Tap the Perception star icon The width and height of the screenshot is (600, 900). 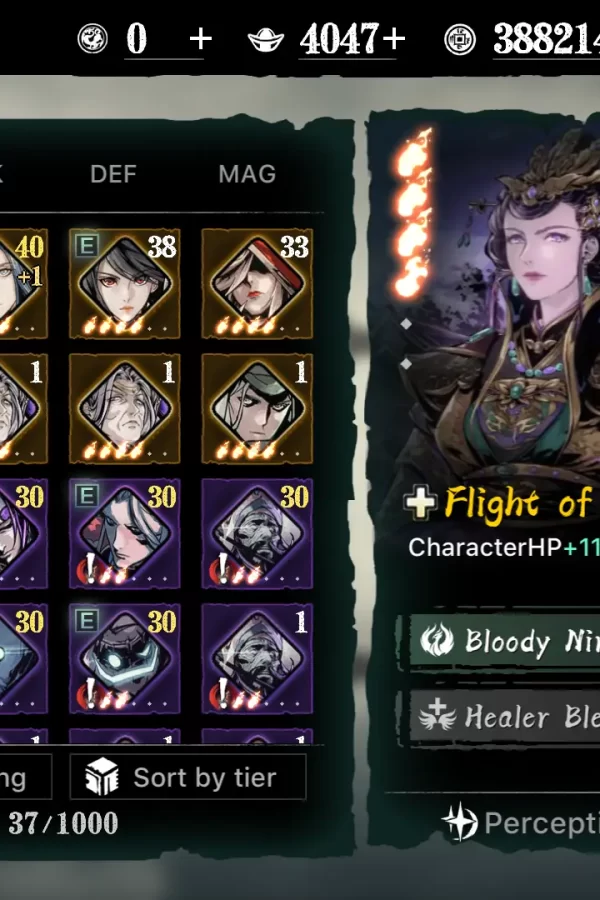pyautogui.click(x=460, y=823)
